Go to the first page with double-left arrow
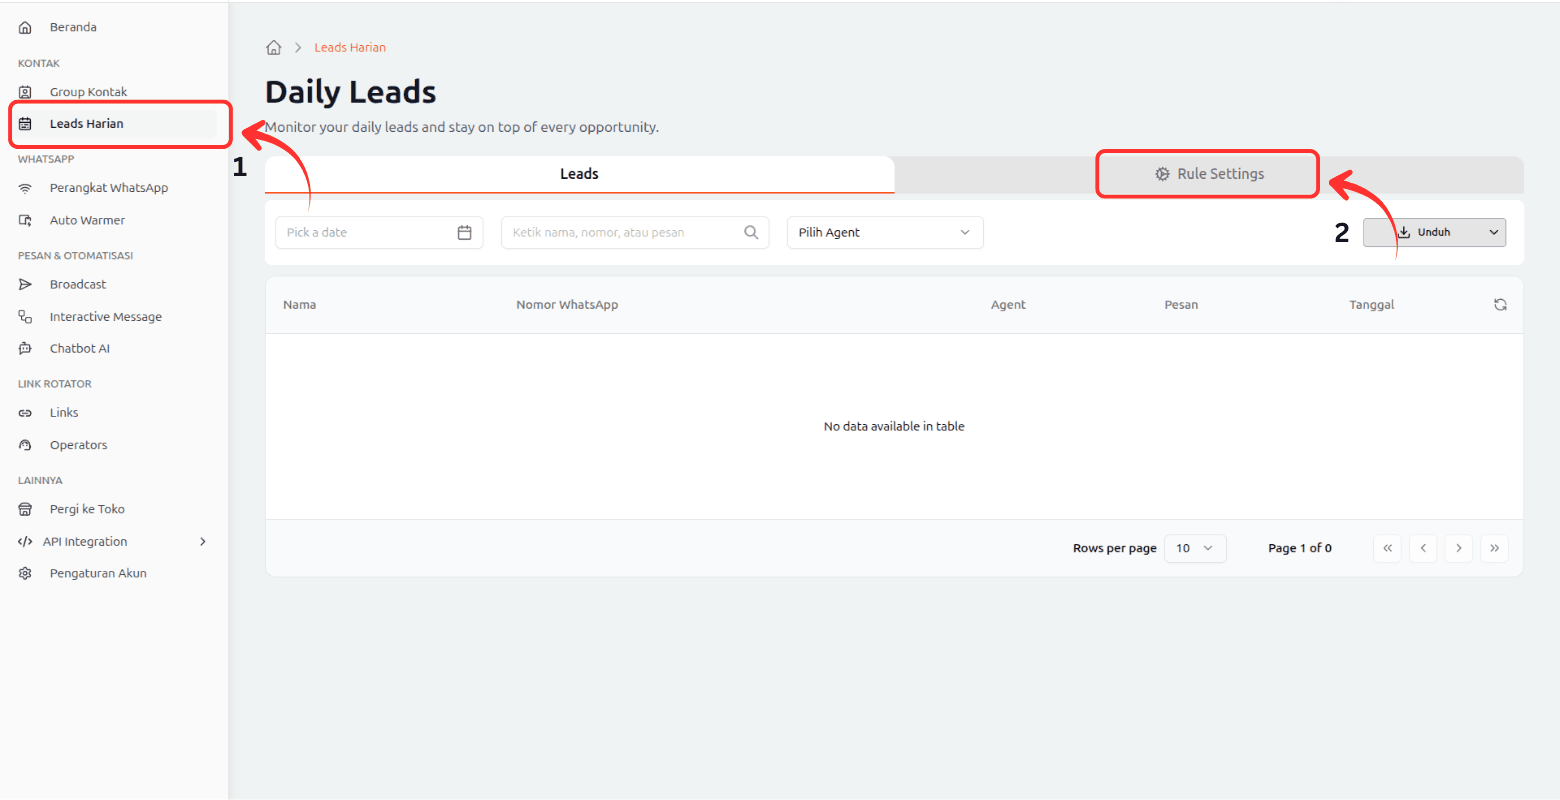Image resolution: width=1560 pixels, height=800 pixels. point(1387,548)
